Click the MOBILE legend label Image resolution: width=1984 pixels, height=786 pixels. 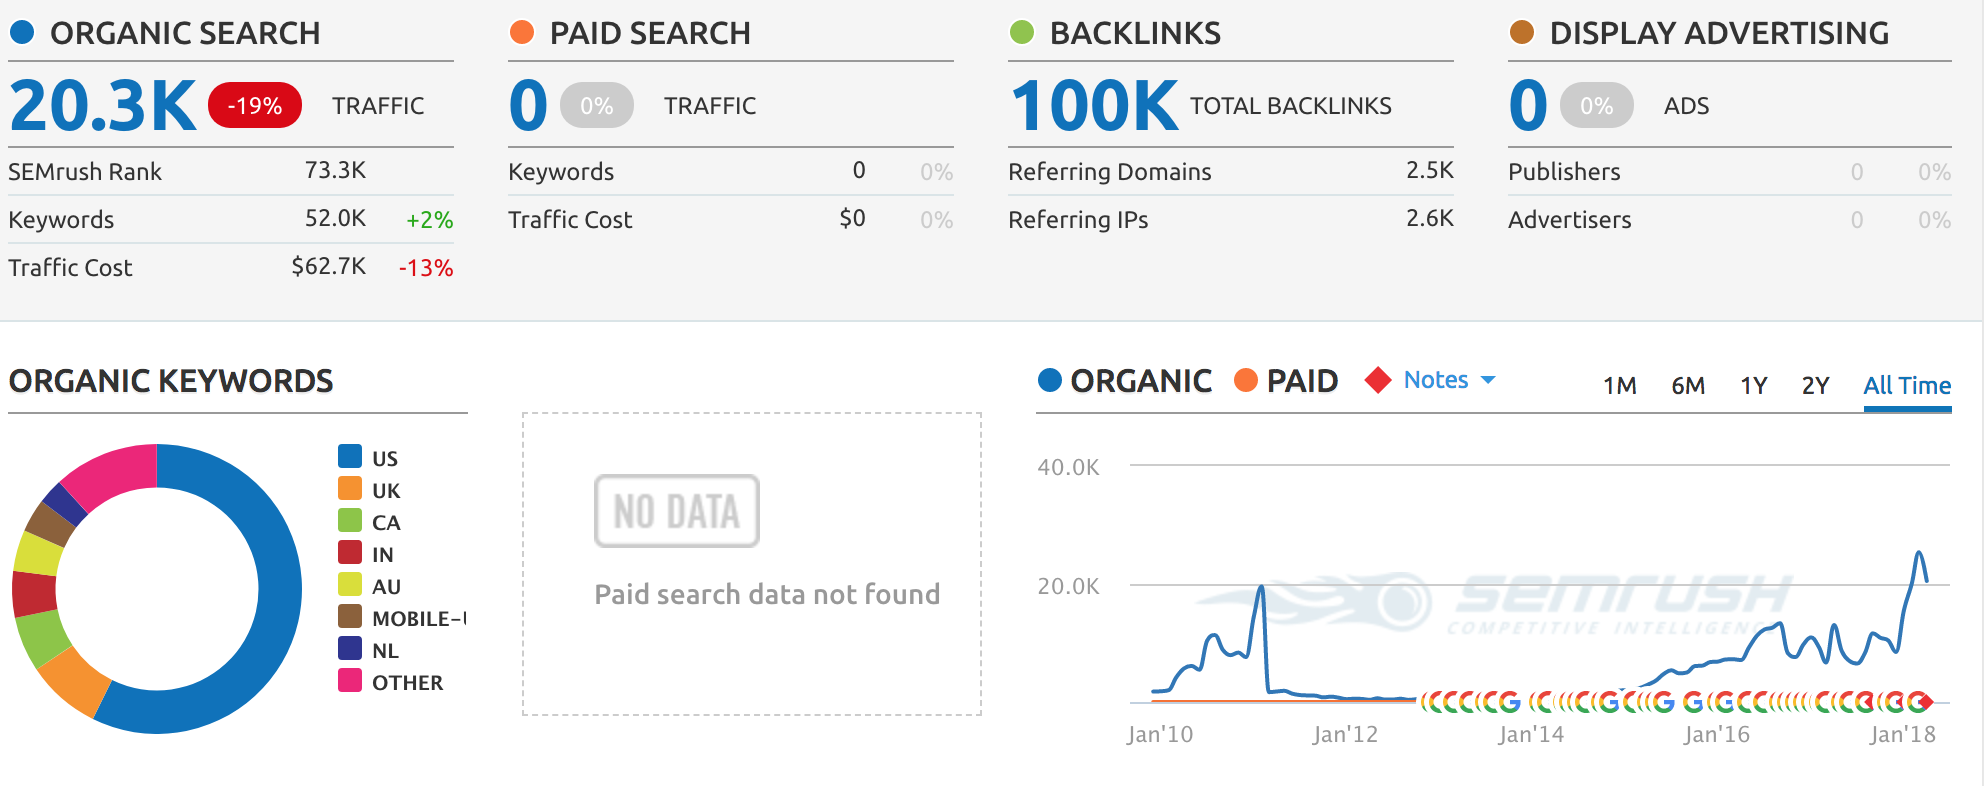[419, 619]
